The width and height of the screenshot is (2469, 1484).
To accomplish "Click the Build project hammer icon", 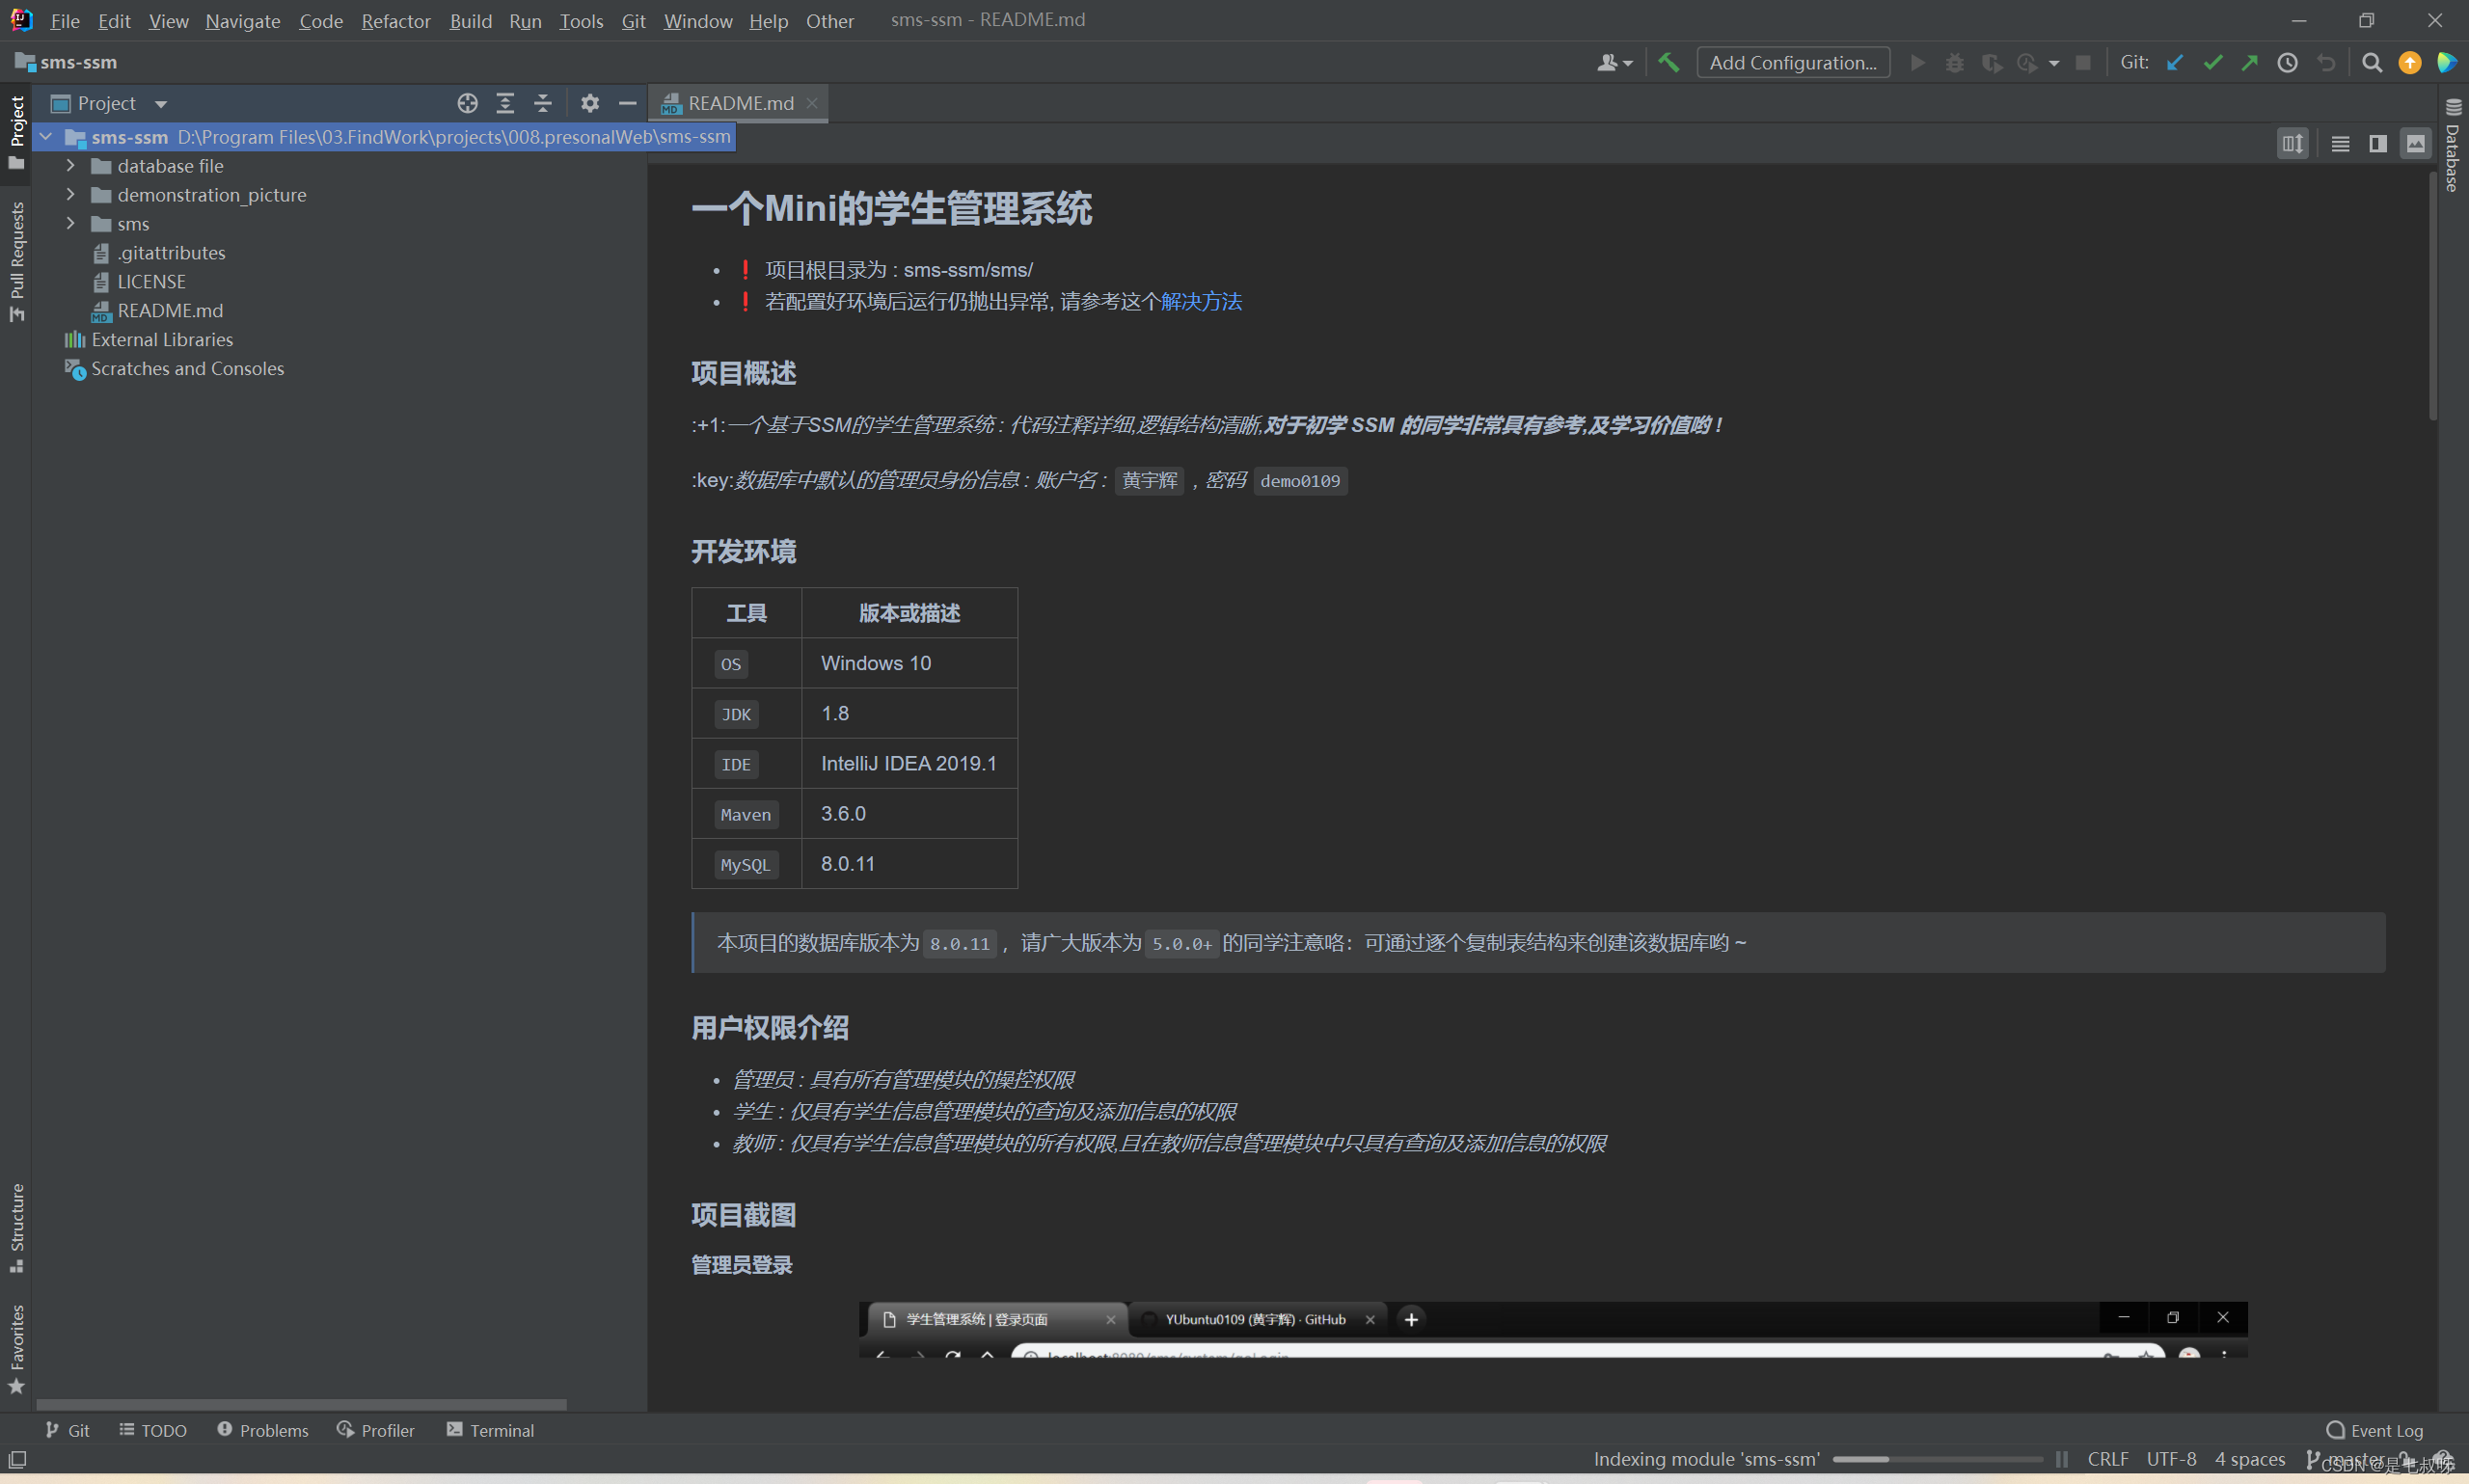I will click(1668, 62).
